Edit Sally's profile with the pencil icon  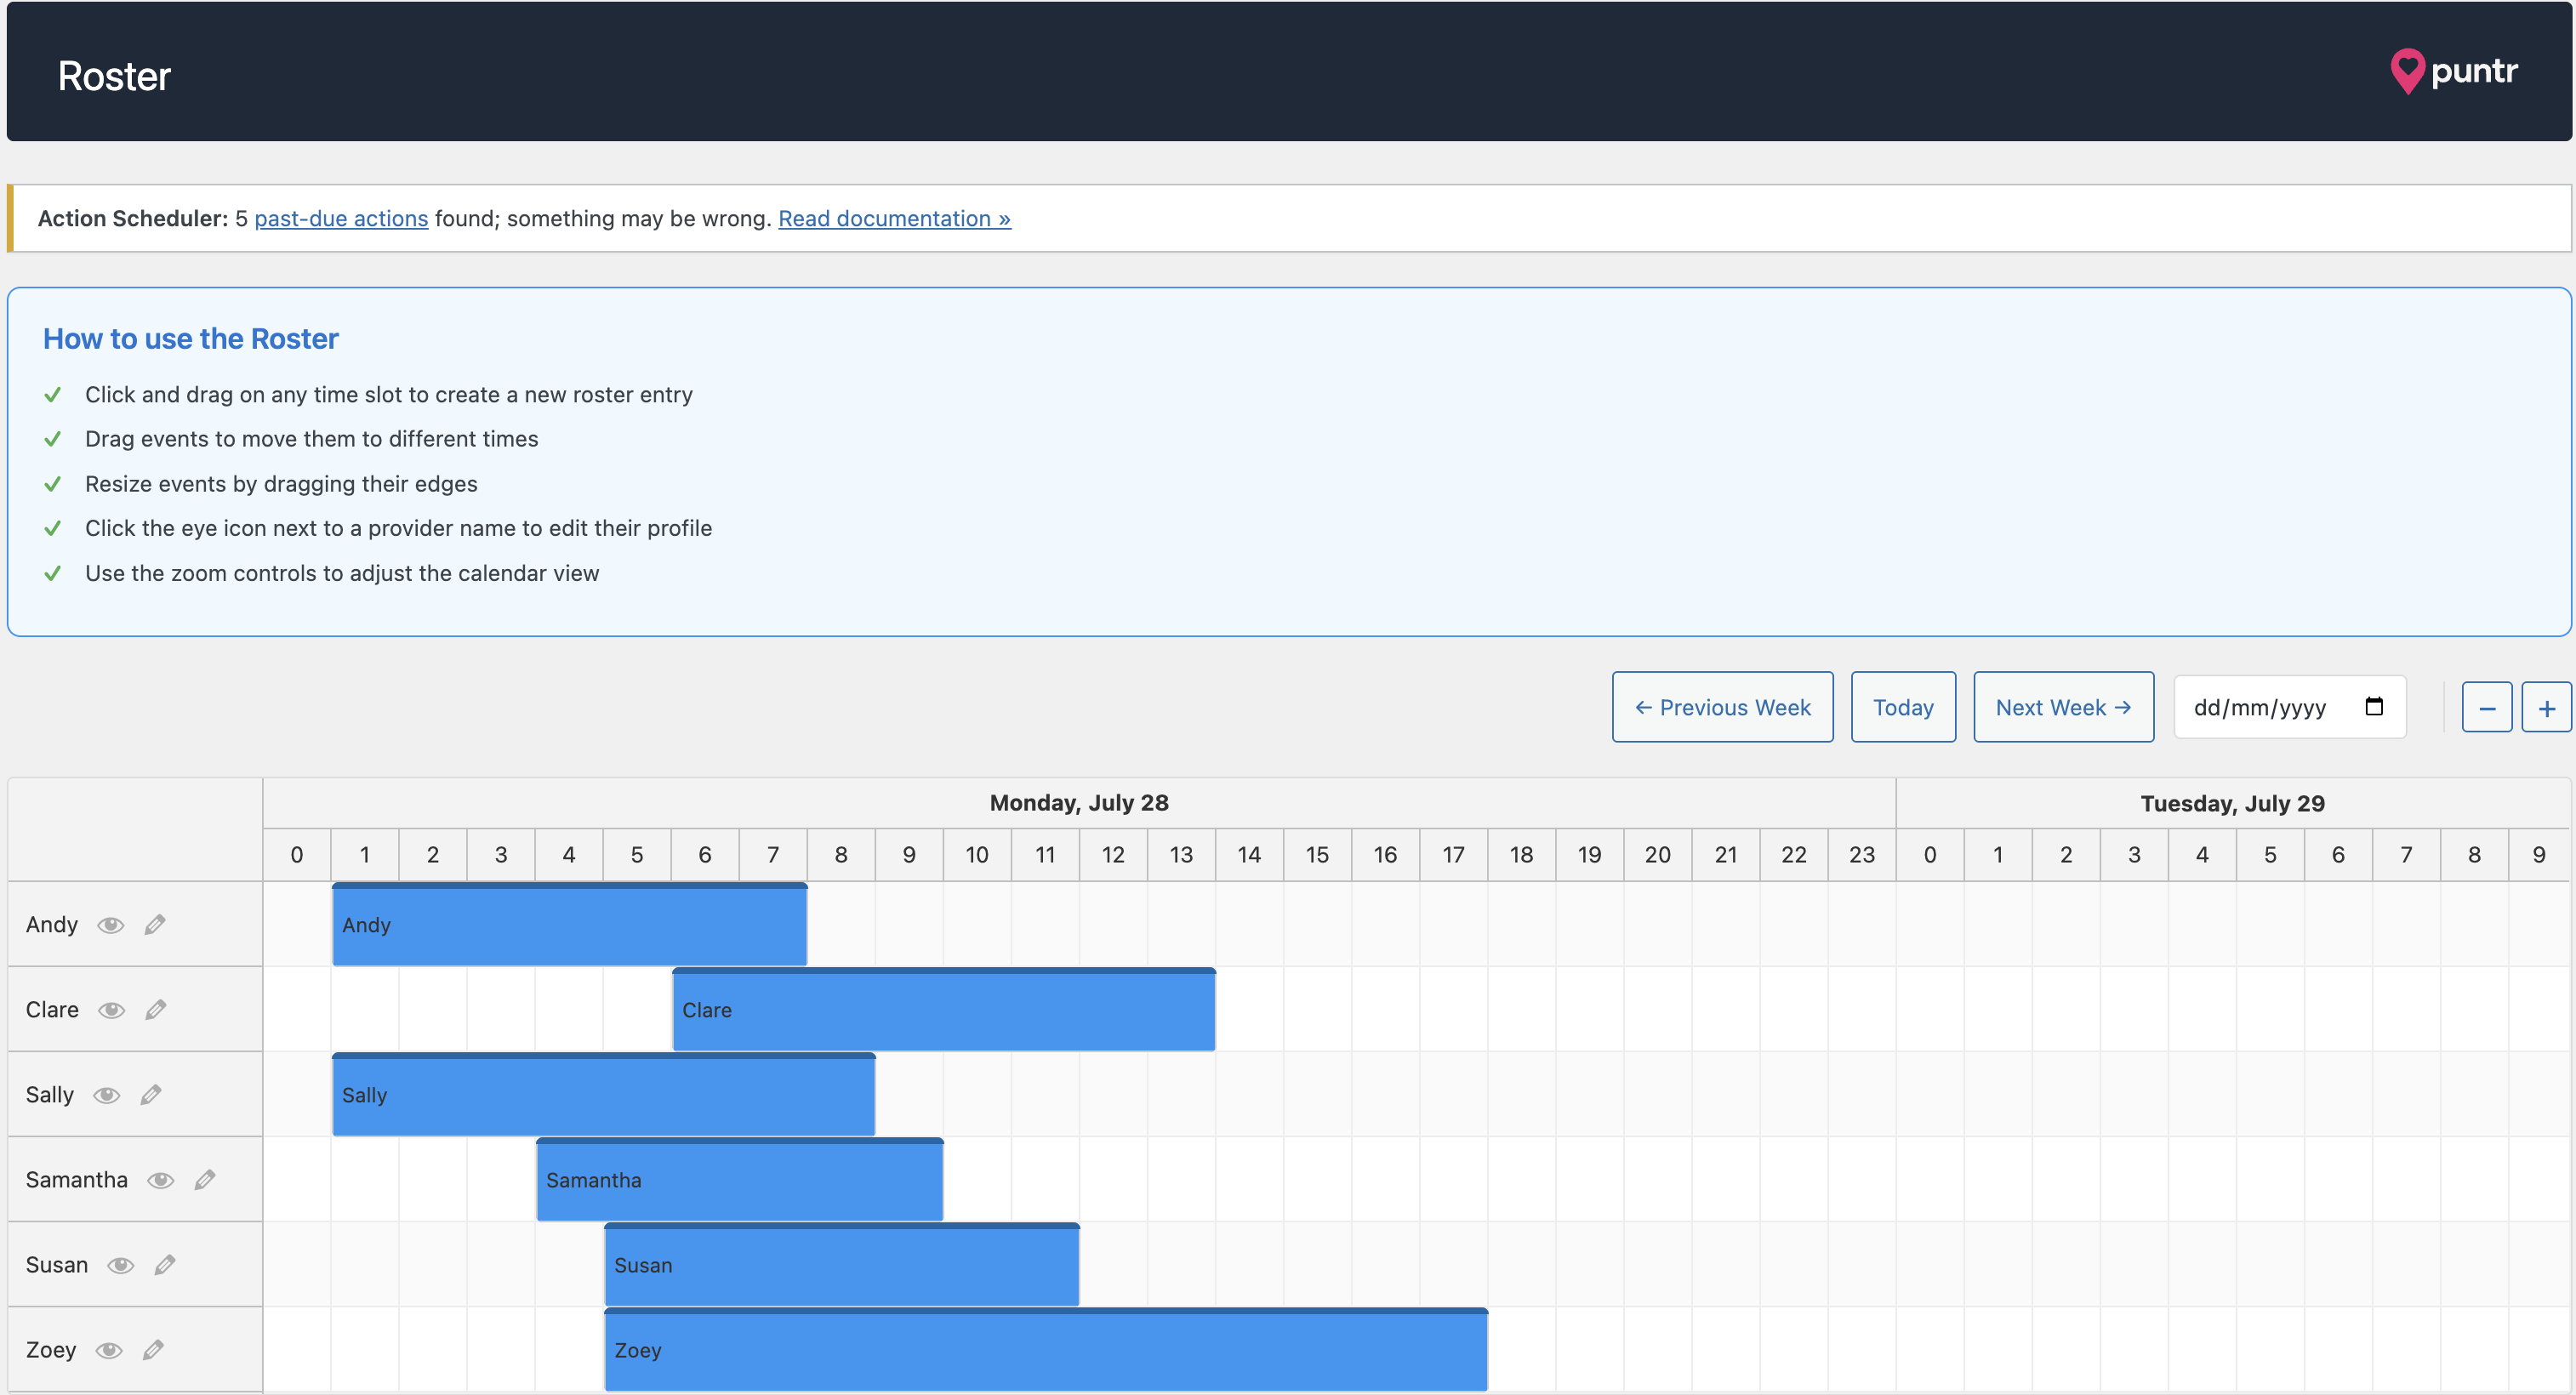coord(152,1094)
